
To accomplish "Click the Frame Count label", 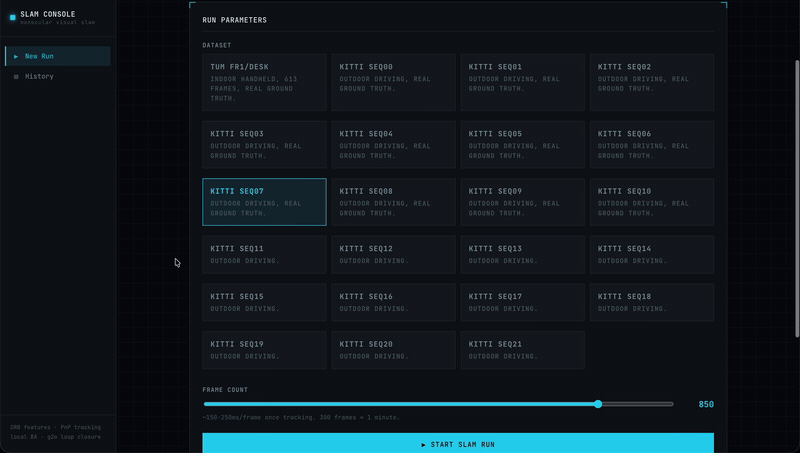I will [225, 390].
